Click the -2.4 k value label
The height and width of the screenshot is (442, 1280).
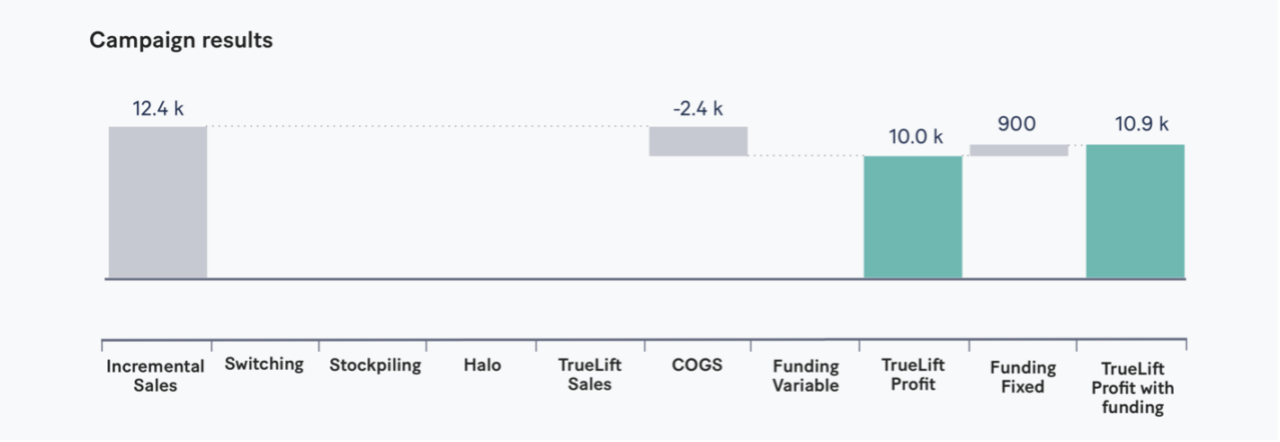click(698, 108)
